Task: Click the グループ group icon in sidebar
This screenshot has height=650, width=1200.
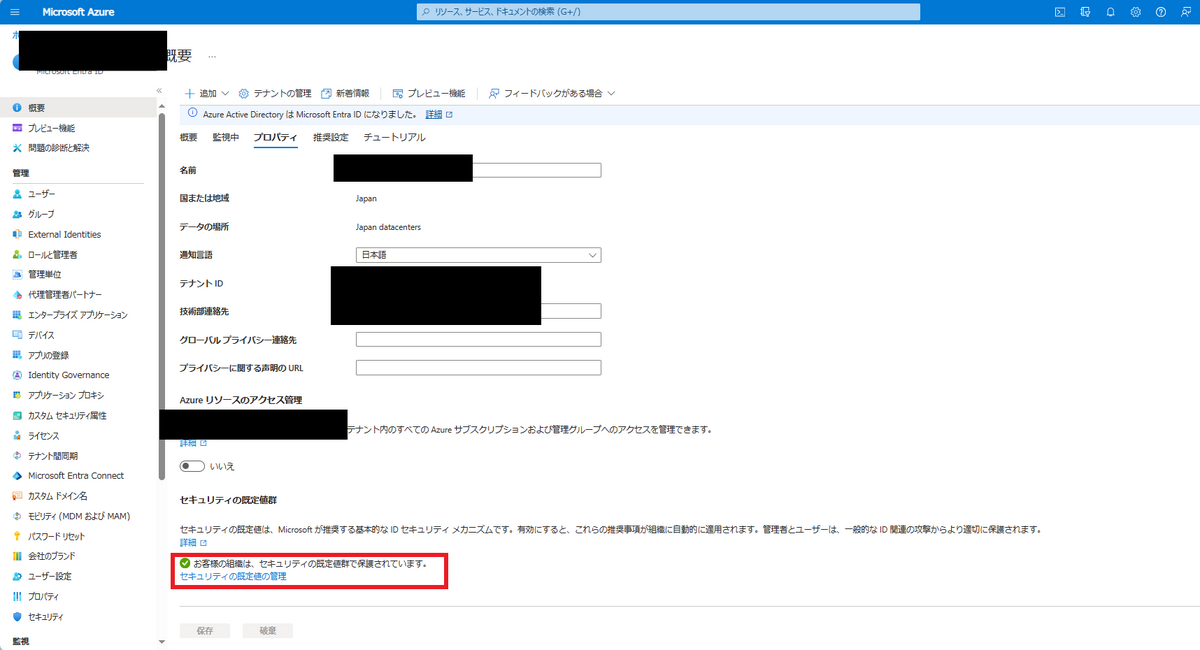Action: (17, 214)
